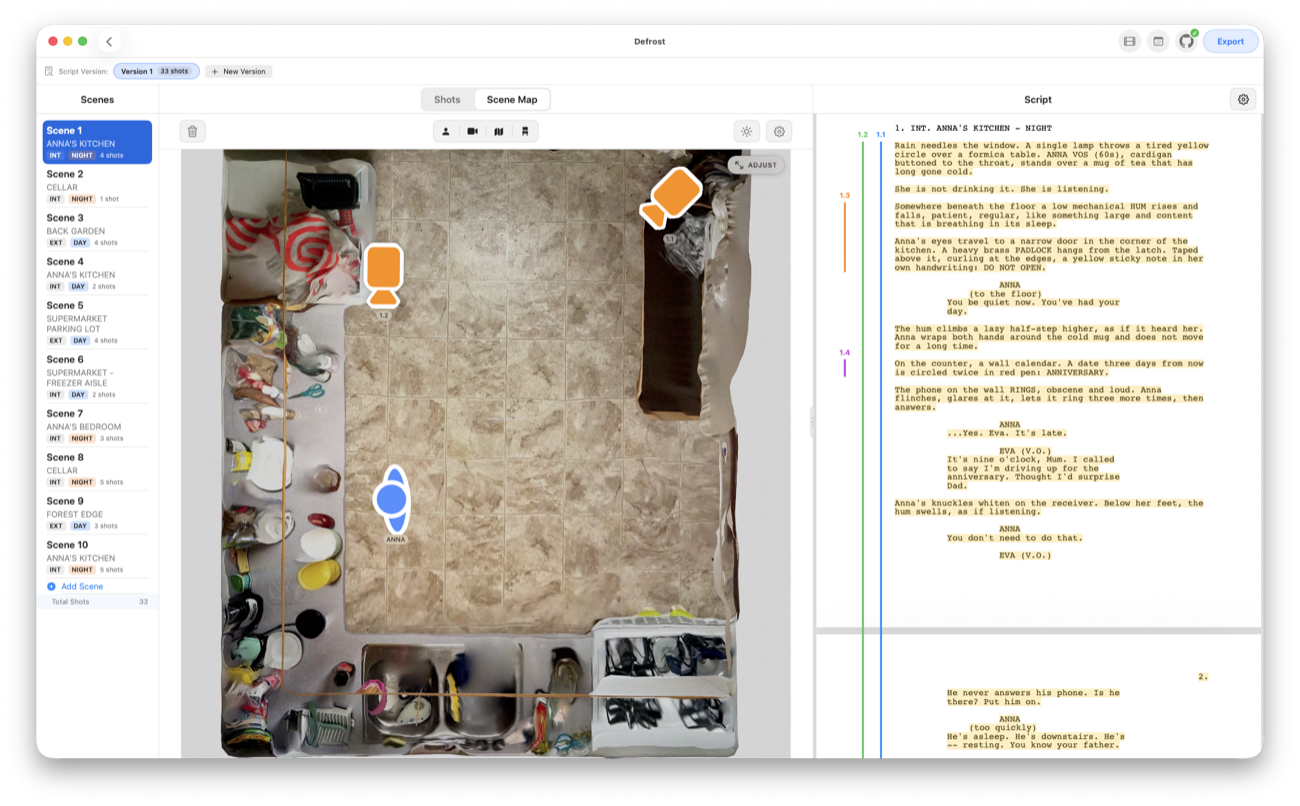The image size is (1300, 806).
Task: Select orange camera marker 1.1
Action: (x=671, y=196)
